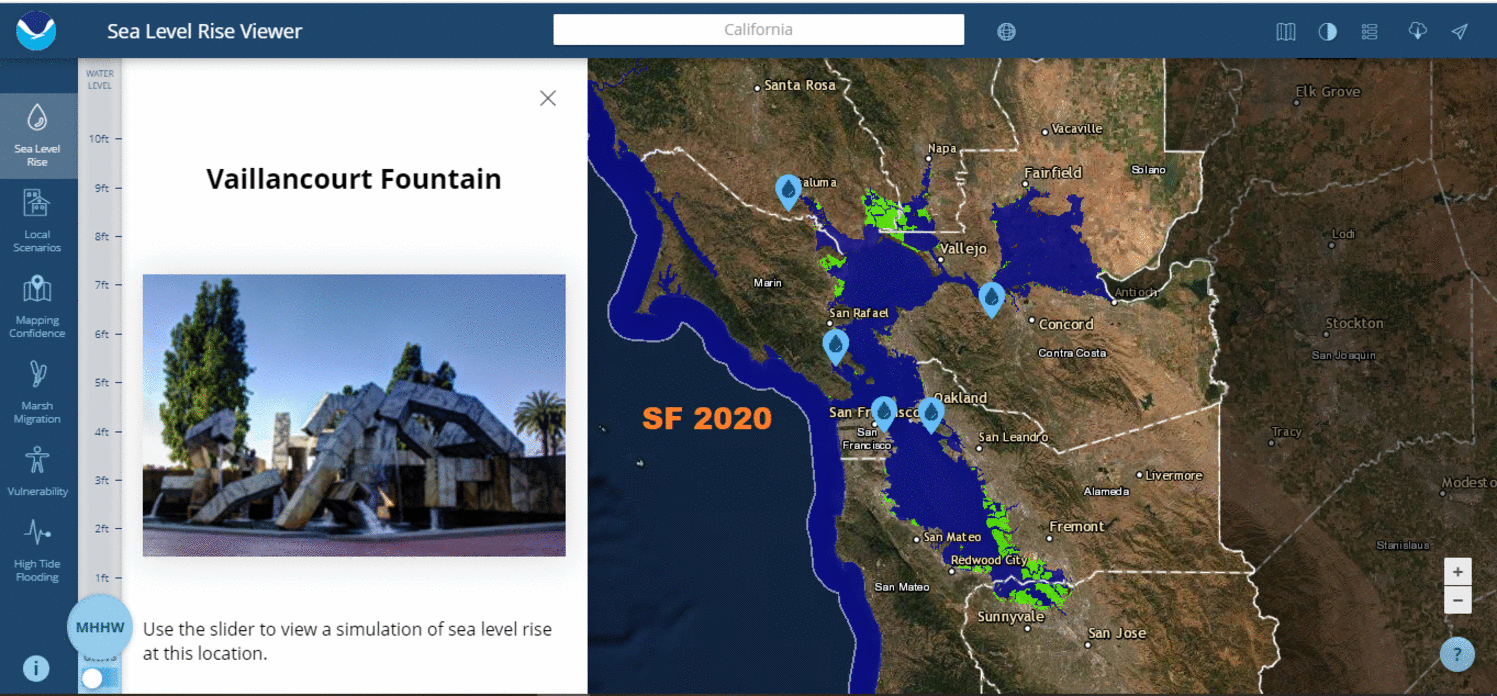Viewport: 1497px width, 696px height.
Task: Click the California search input field
Action: (757, 29)
